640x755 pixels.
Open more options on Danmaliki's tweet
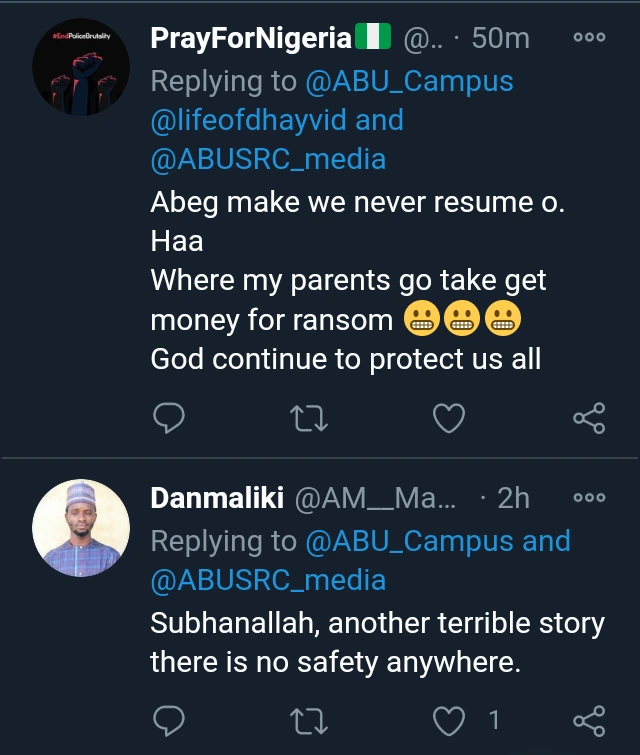589,497
